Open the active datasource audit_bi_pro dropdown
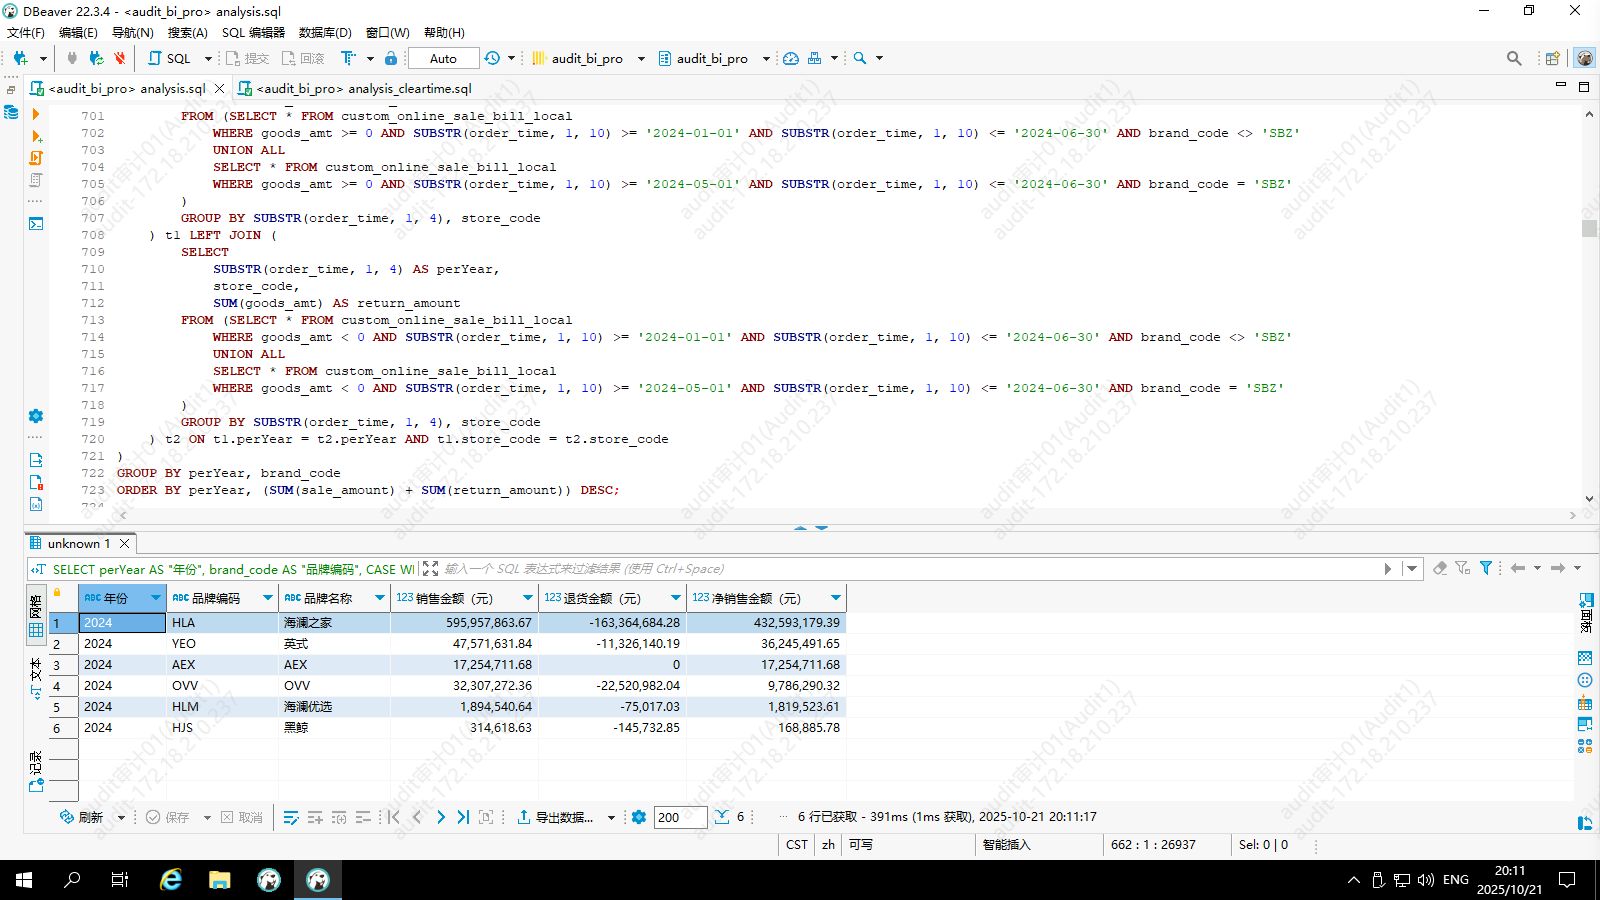 click(641, 58)
